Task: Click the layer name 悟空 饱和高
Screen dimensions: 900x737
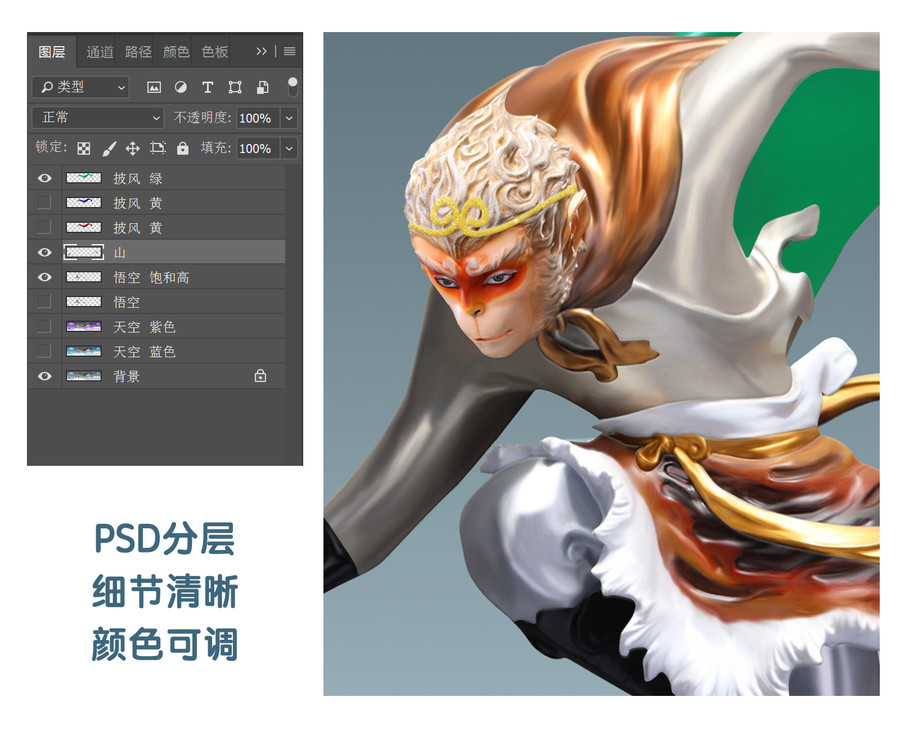Action: click(x=151, y=278)
